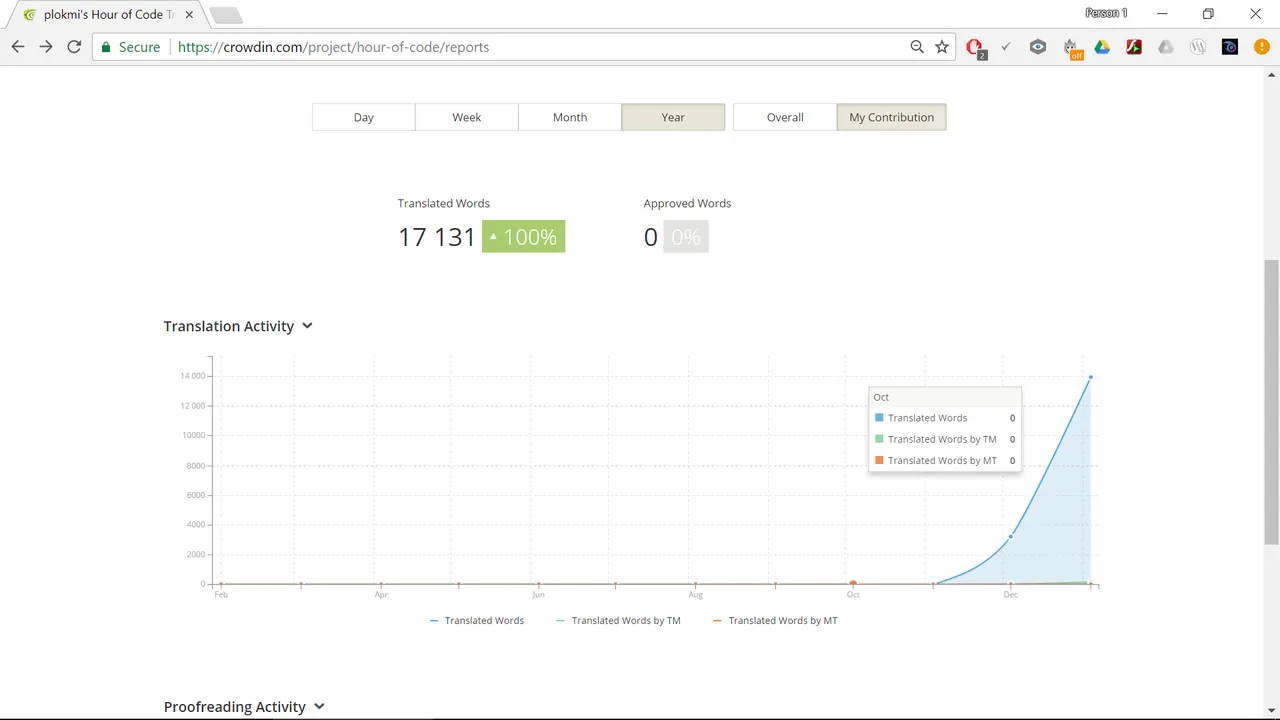Screen dimensions: 1280x720
Task: Open the extension icon with 'off' badge
Action: click(1071, 48)
